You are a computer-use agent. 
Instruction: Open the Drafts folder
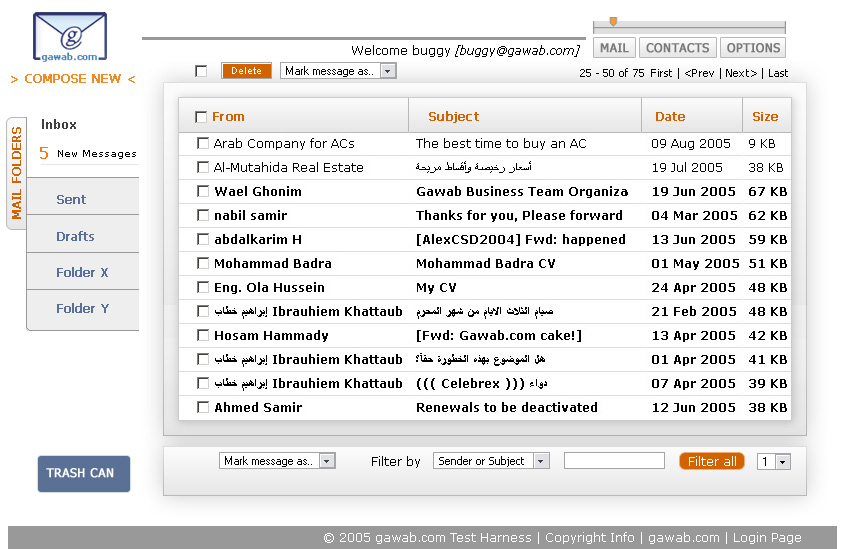pos(75,236)
